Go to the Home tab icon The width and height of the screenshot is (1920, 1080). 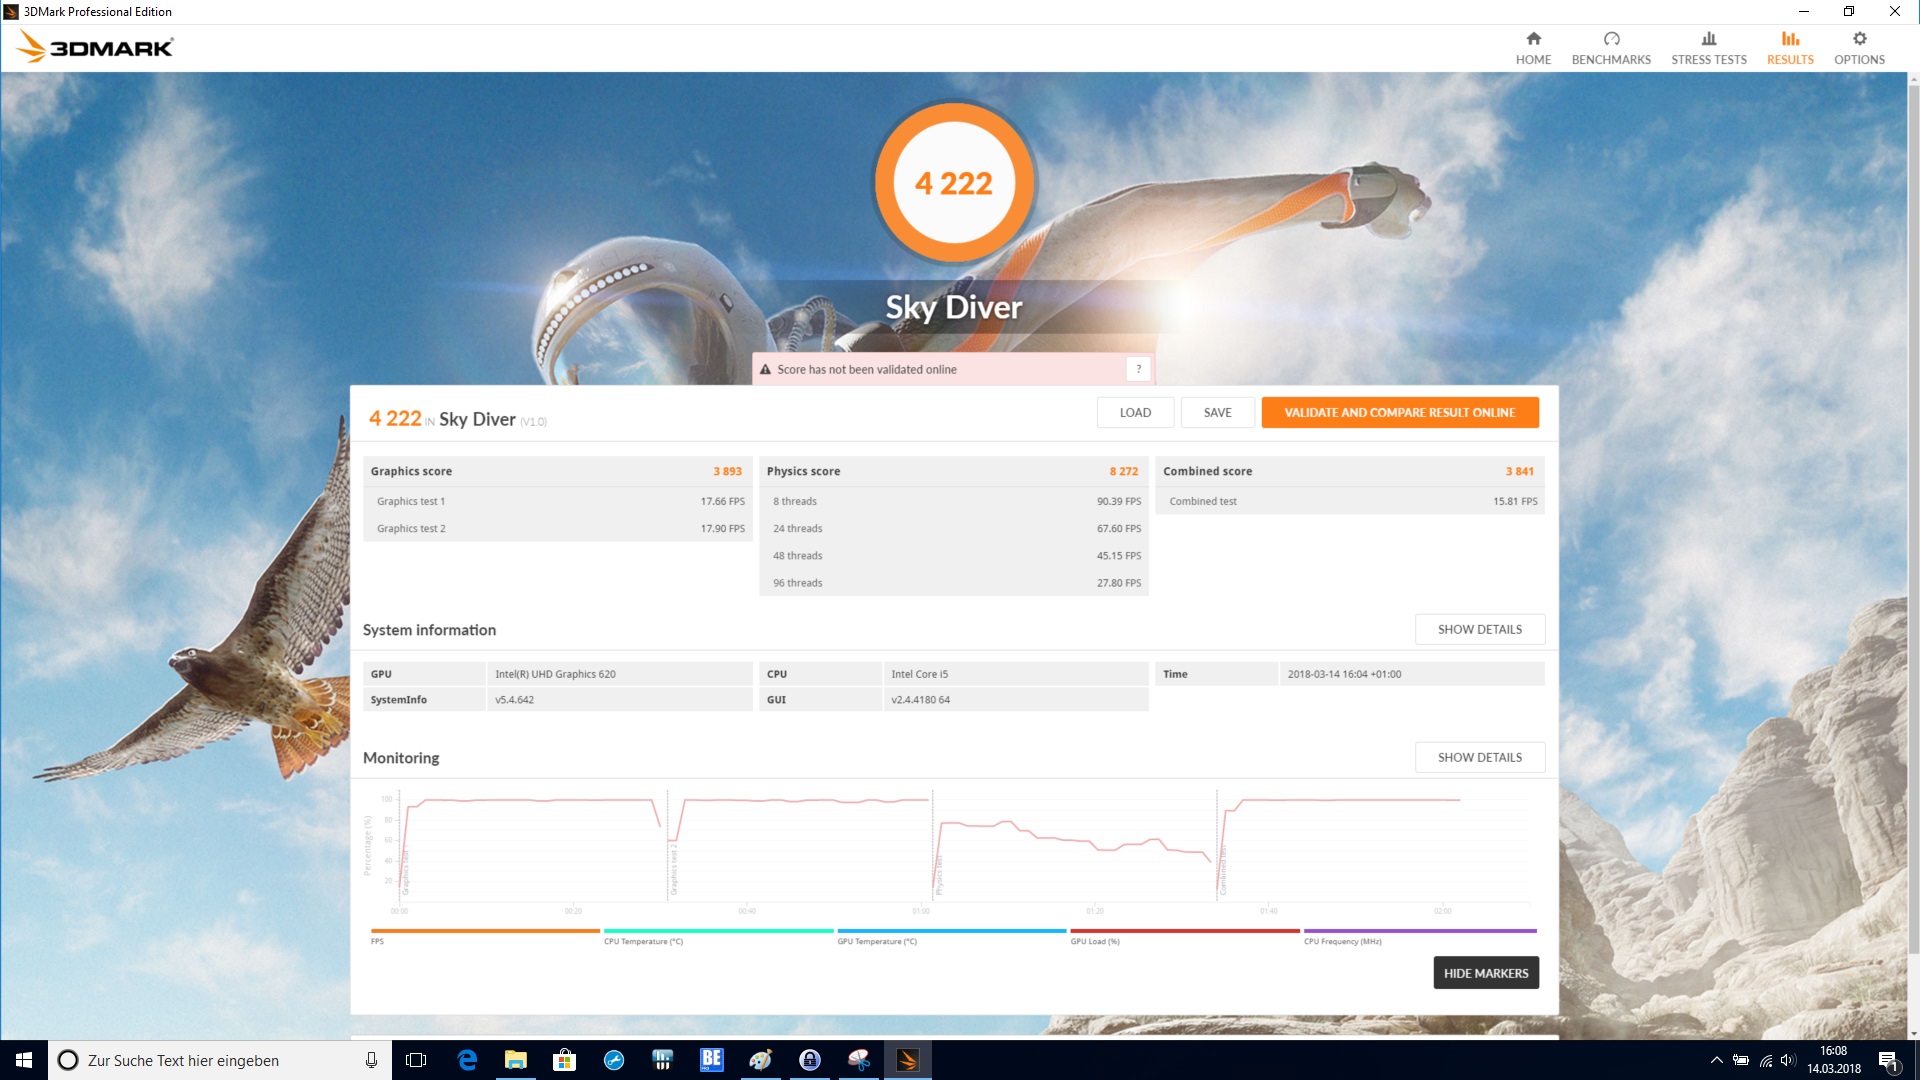pos(1533,39)
